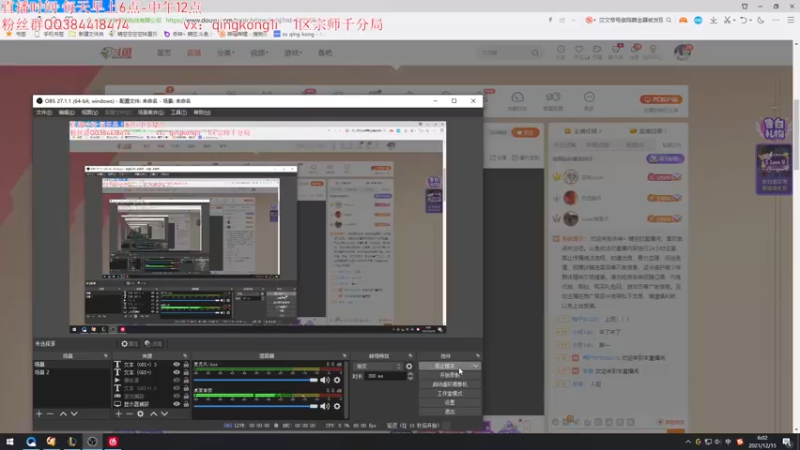Add a new source with plus icon
The image size is (800, 450).
click(x=118, y=414)
